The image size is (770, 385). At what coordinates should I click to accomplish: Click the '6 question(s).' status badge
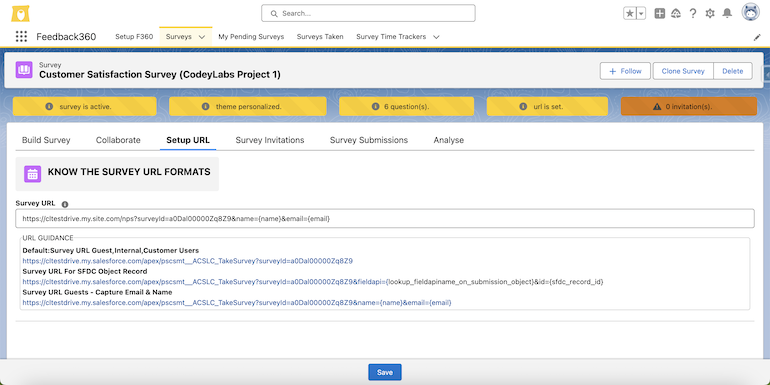pos(407,106)
